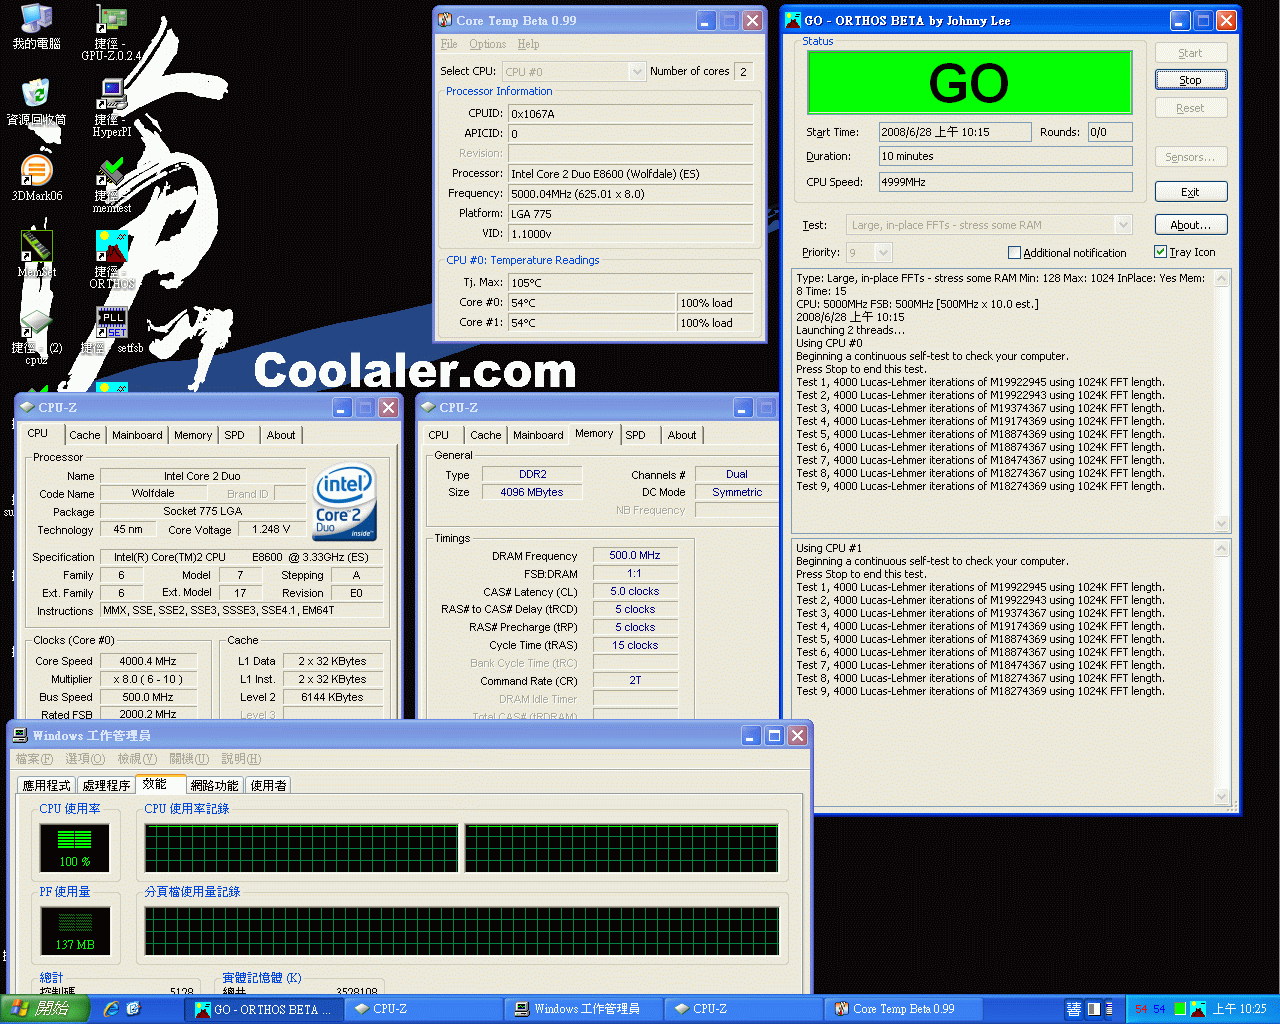This screenshot has width=1280, height=1024.
Task: Open the Select CPU dropdown in Core Temp
Action: [633, 71]
